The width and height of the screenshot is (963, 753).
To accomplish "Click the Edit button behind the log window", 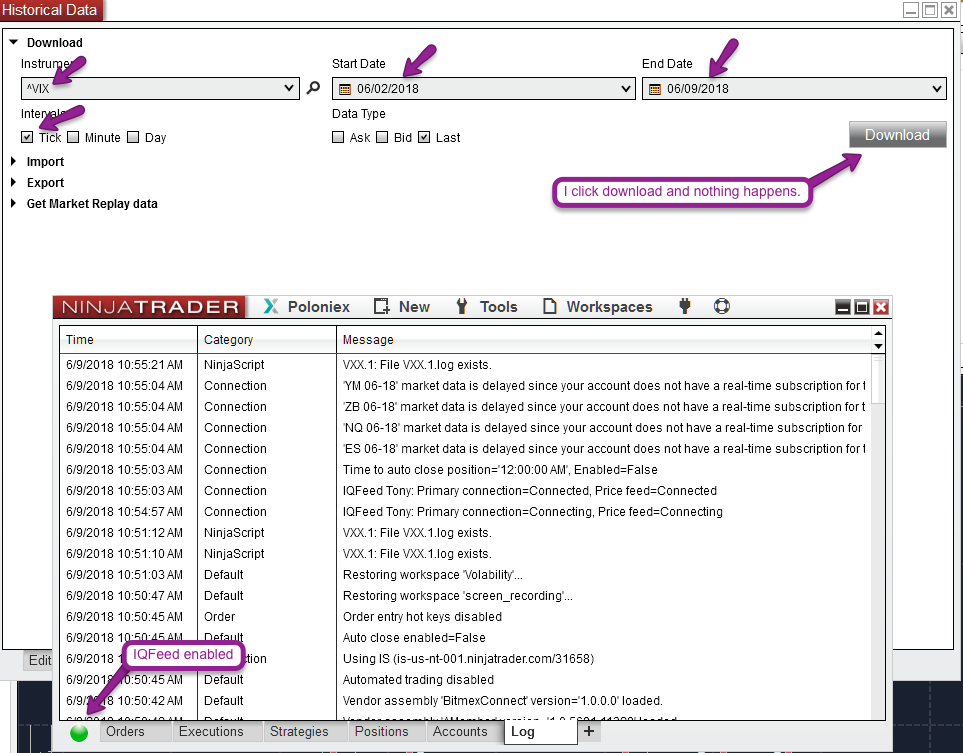I will (39, 660).
